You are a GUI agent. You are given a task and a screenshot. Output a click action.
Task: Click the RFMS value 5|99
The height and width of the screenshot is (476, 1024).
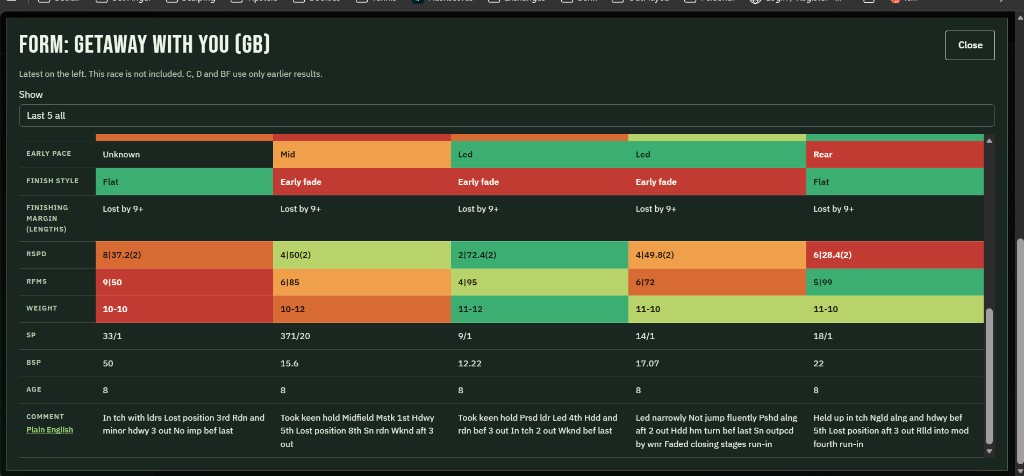pos(823,282)
